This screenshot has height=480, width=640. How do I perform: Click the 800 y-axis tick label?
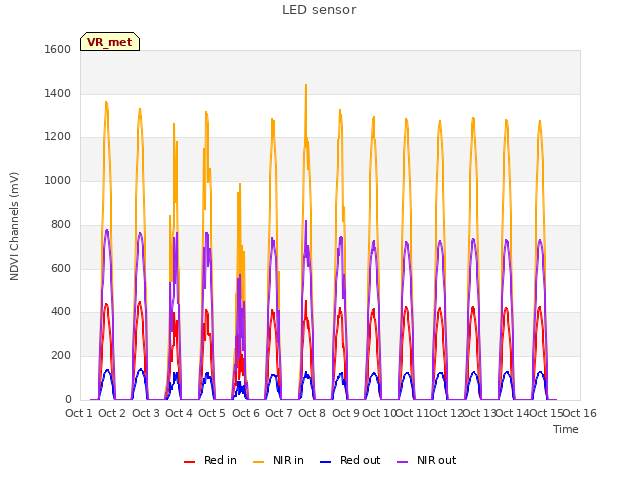[x=61, y=224]
